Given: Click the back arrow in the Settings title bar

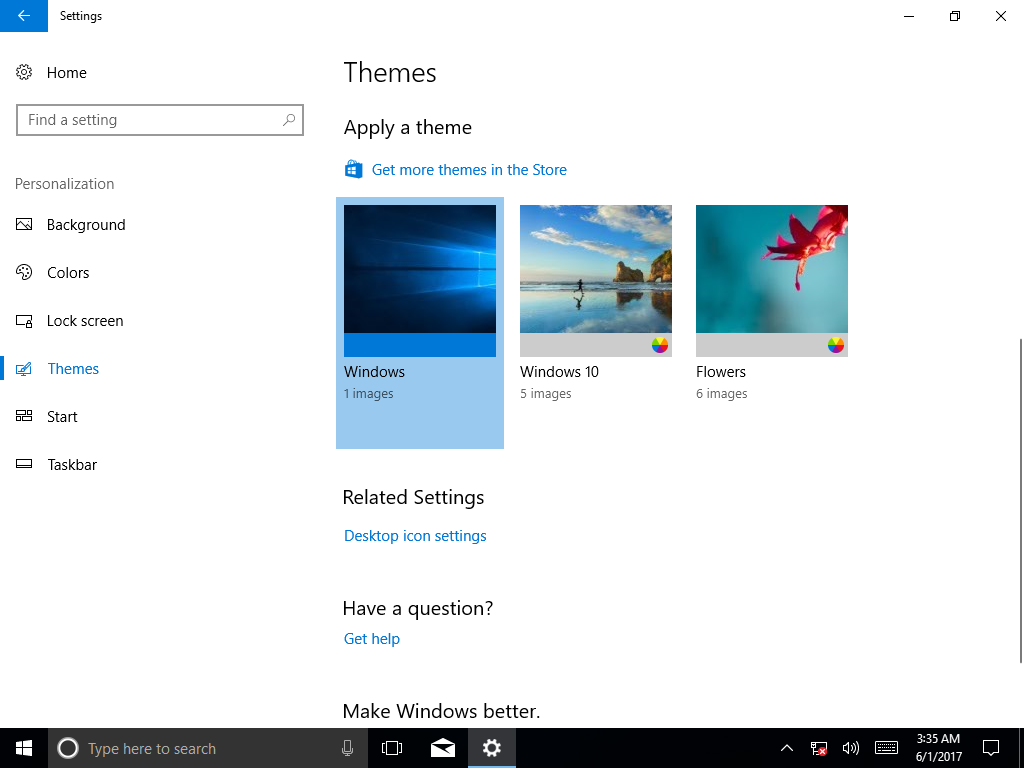Looking at the screenshot, I should (24, 16).
